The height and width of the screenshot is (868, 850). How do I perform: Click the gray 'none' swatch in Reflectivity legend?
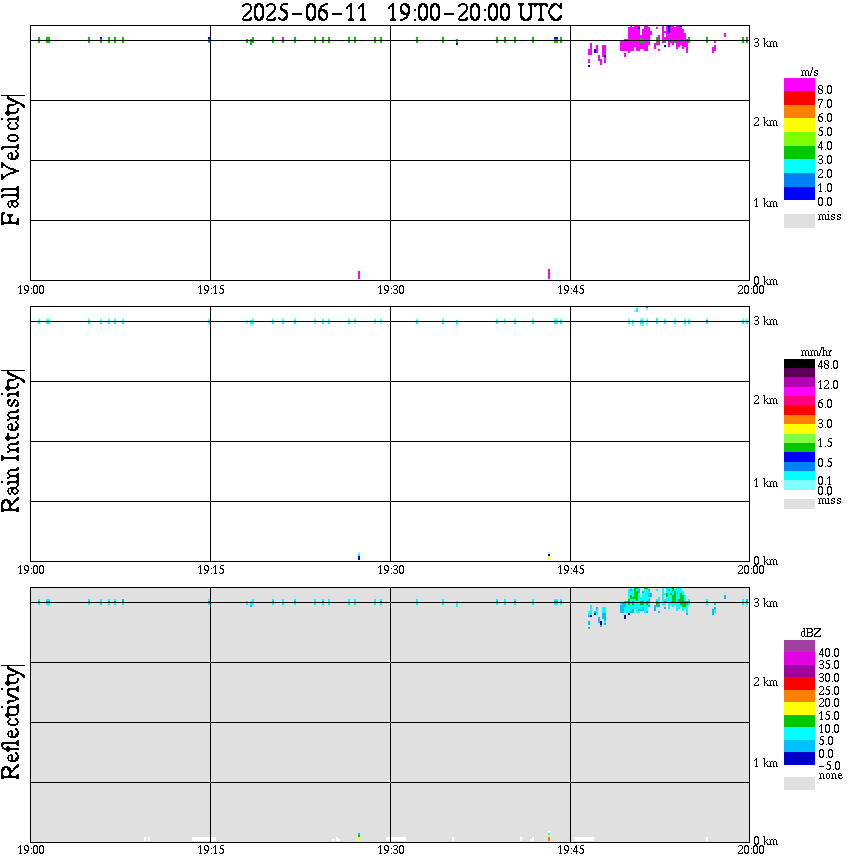pos(799,783)
